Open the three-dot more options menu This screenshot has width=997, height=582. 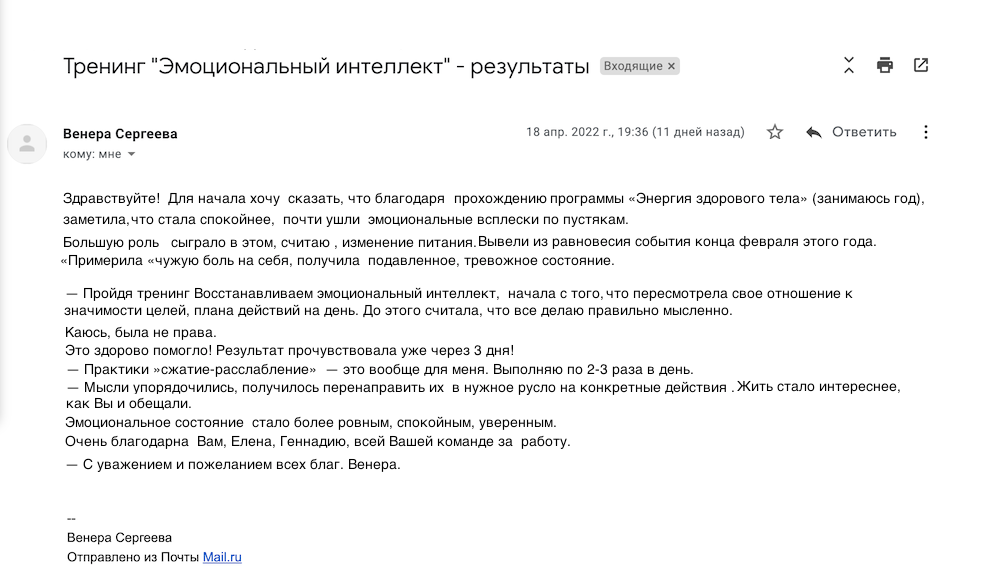pyautogui.click(x=926, y=132)
